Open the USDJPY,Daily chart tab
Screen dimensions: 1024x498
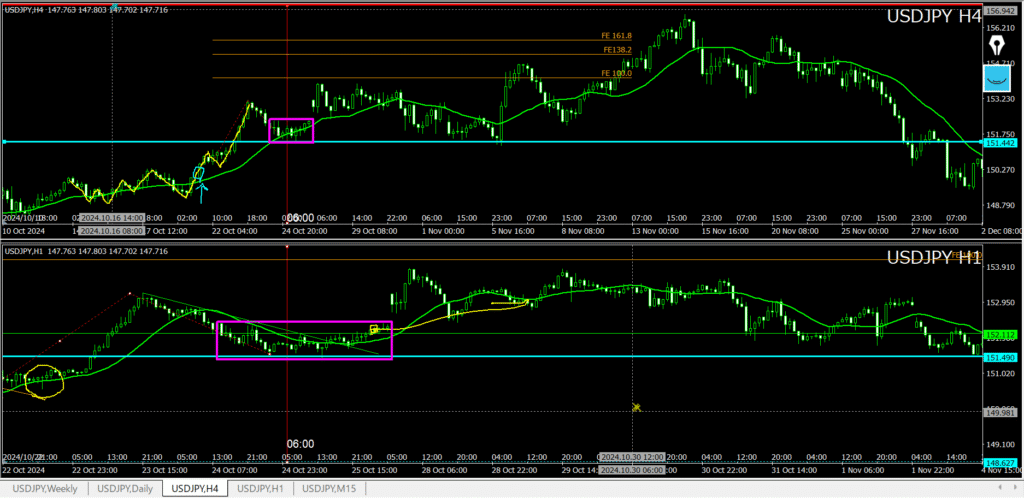tap(126, 489)
